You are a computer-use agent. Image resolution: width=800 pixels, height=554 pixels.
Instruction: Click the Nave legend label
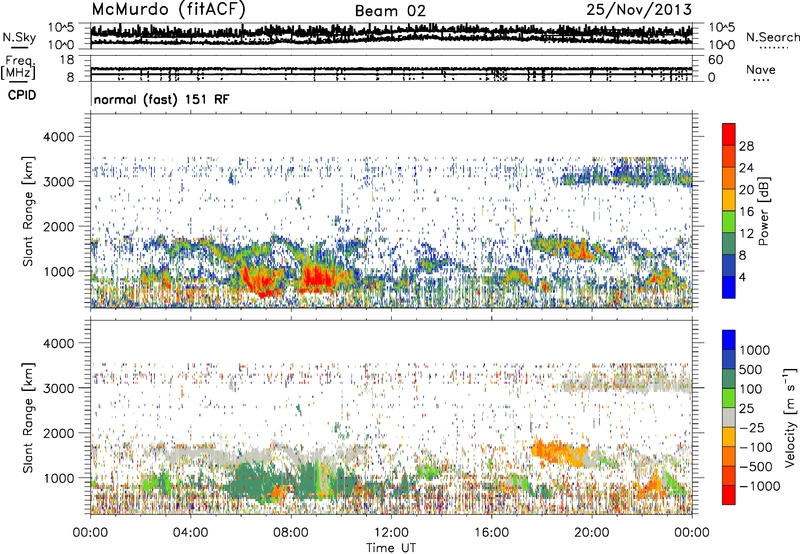click(x=761, y=69)
